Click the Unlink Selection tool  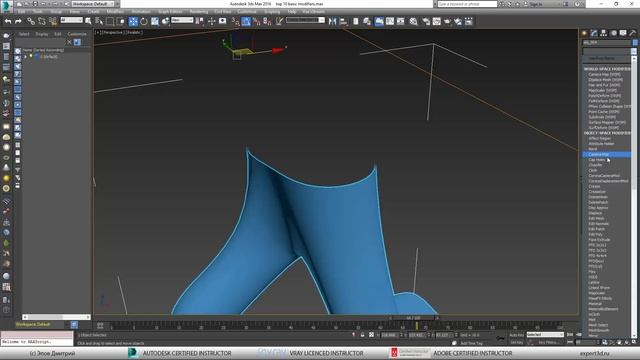click(42, 21)
